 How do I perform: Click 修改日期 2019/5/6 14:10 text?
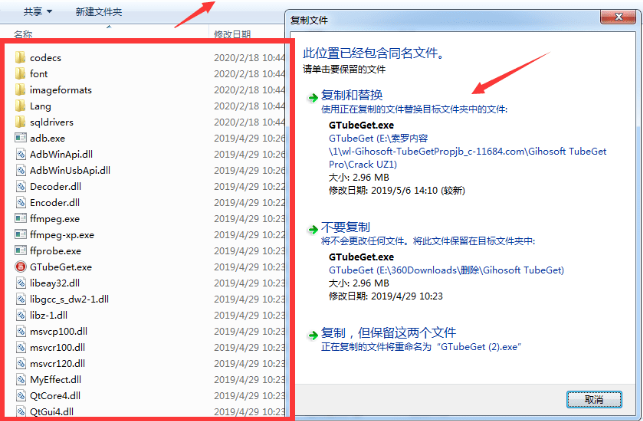click(397, 191)
